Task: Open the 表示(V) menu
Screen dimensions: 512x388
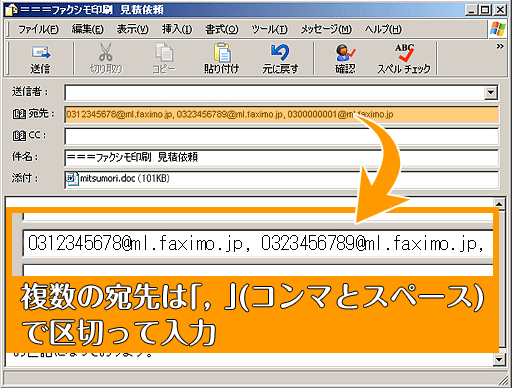Action: (x=132, y=29)
